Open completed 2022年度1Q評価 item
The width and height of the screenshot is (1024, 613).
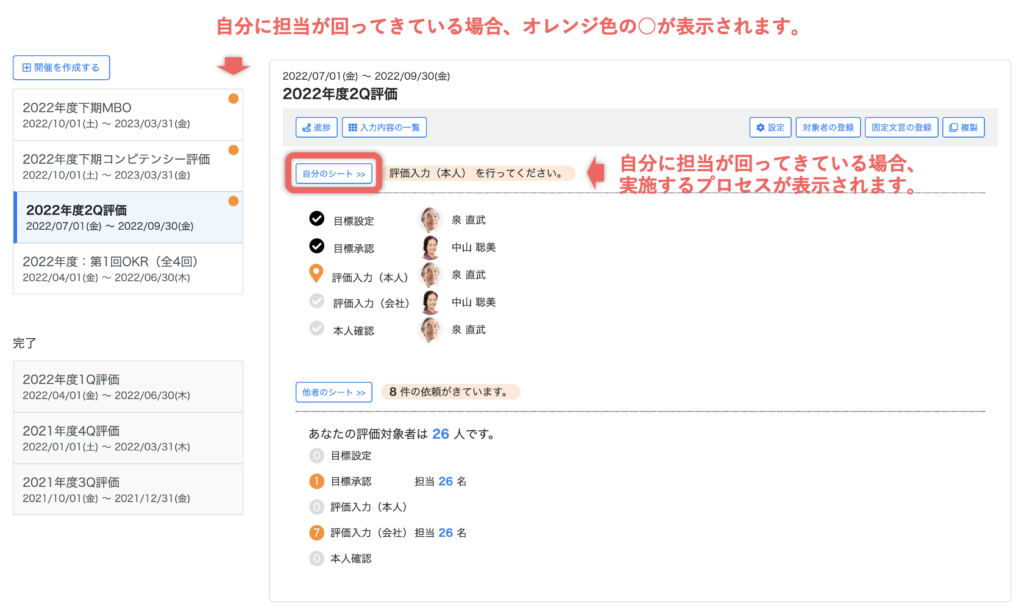[x=128, y=386]
